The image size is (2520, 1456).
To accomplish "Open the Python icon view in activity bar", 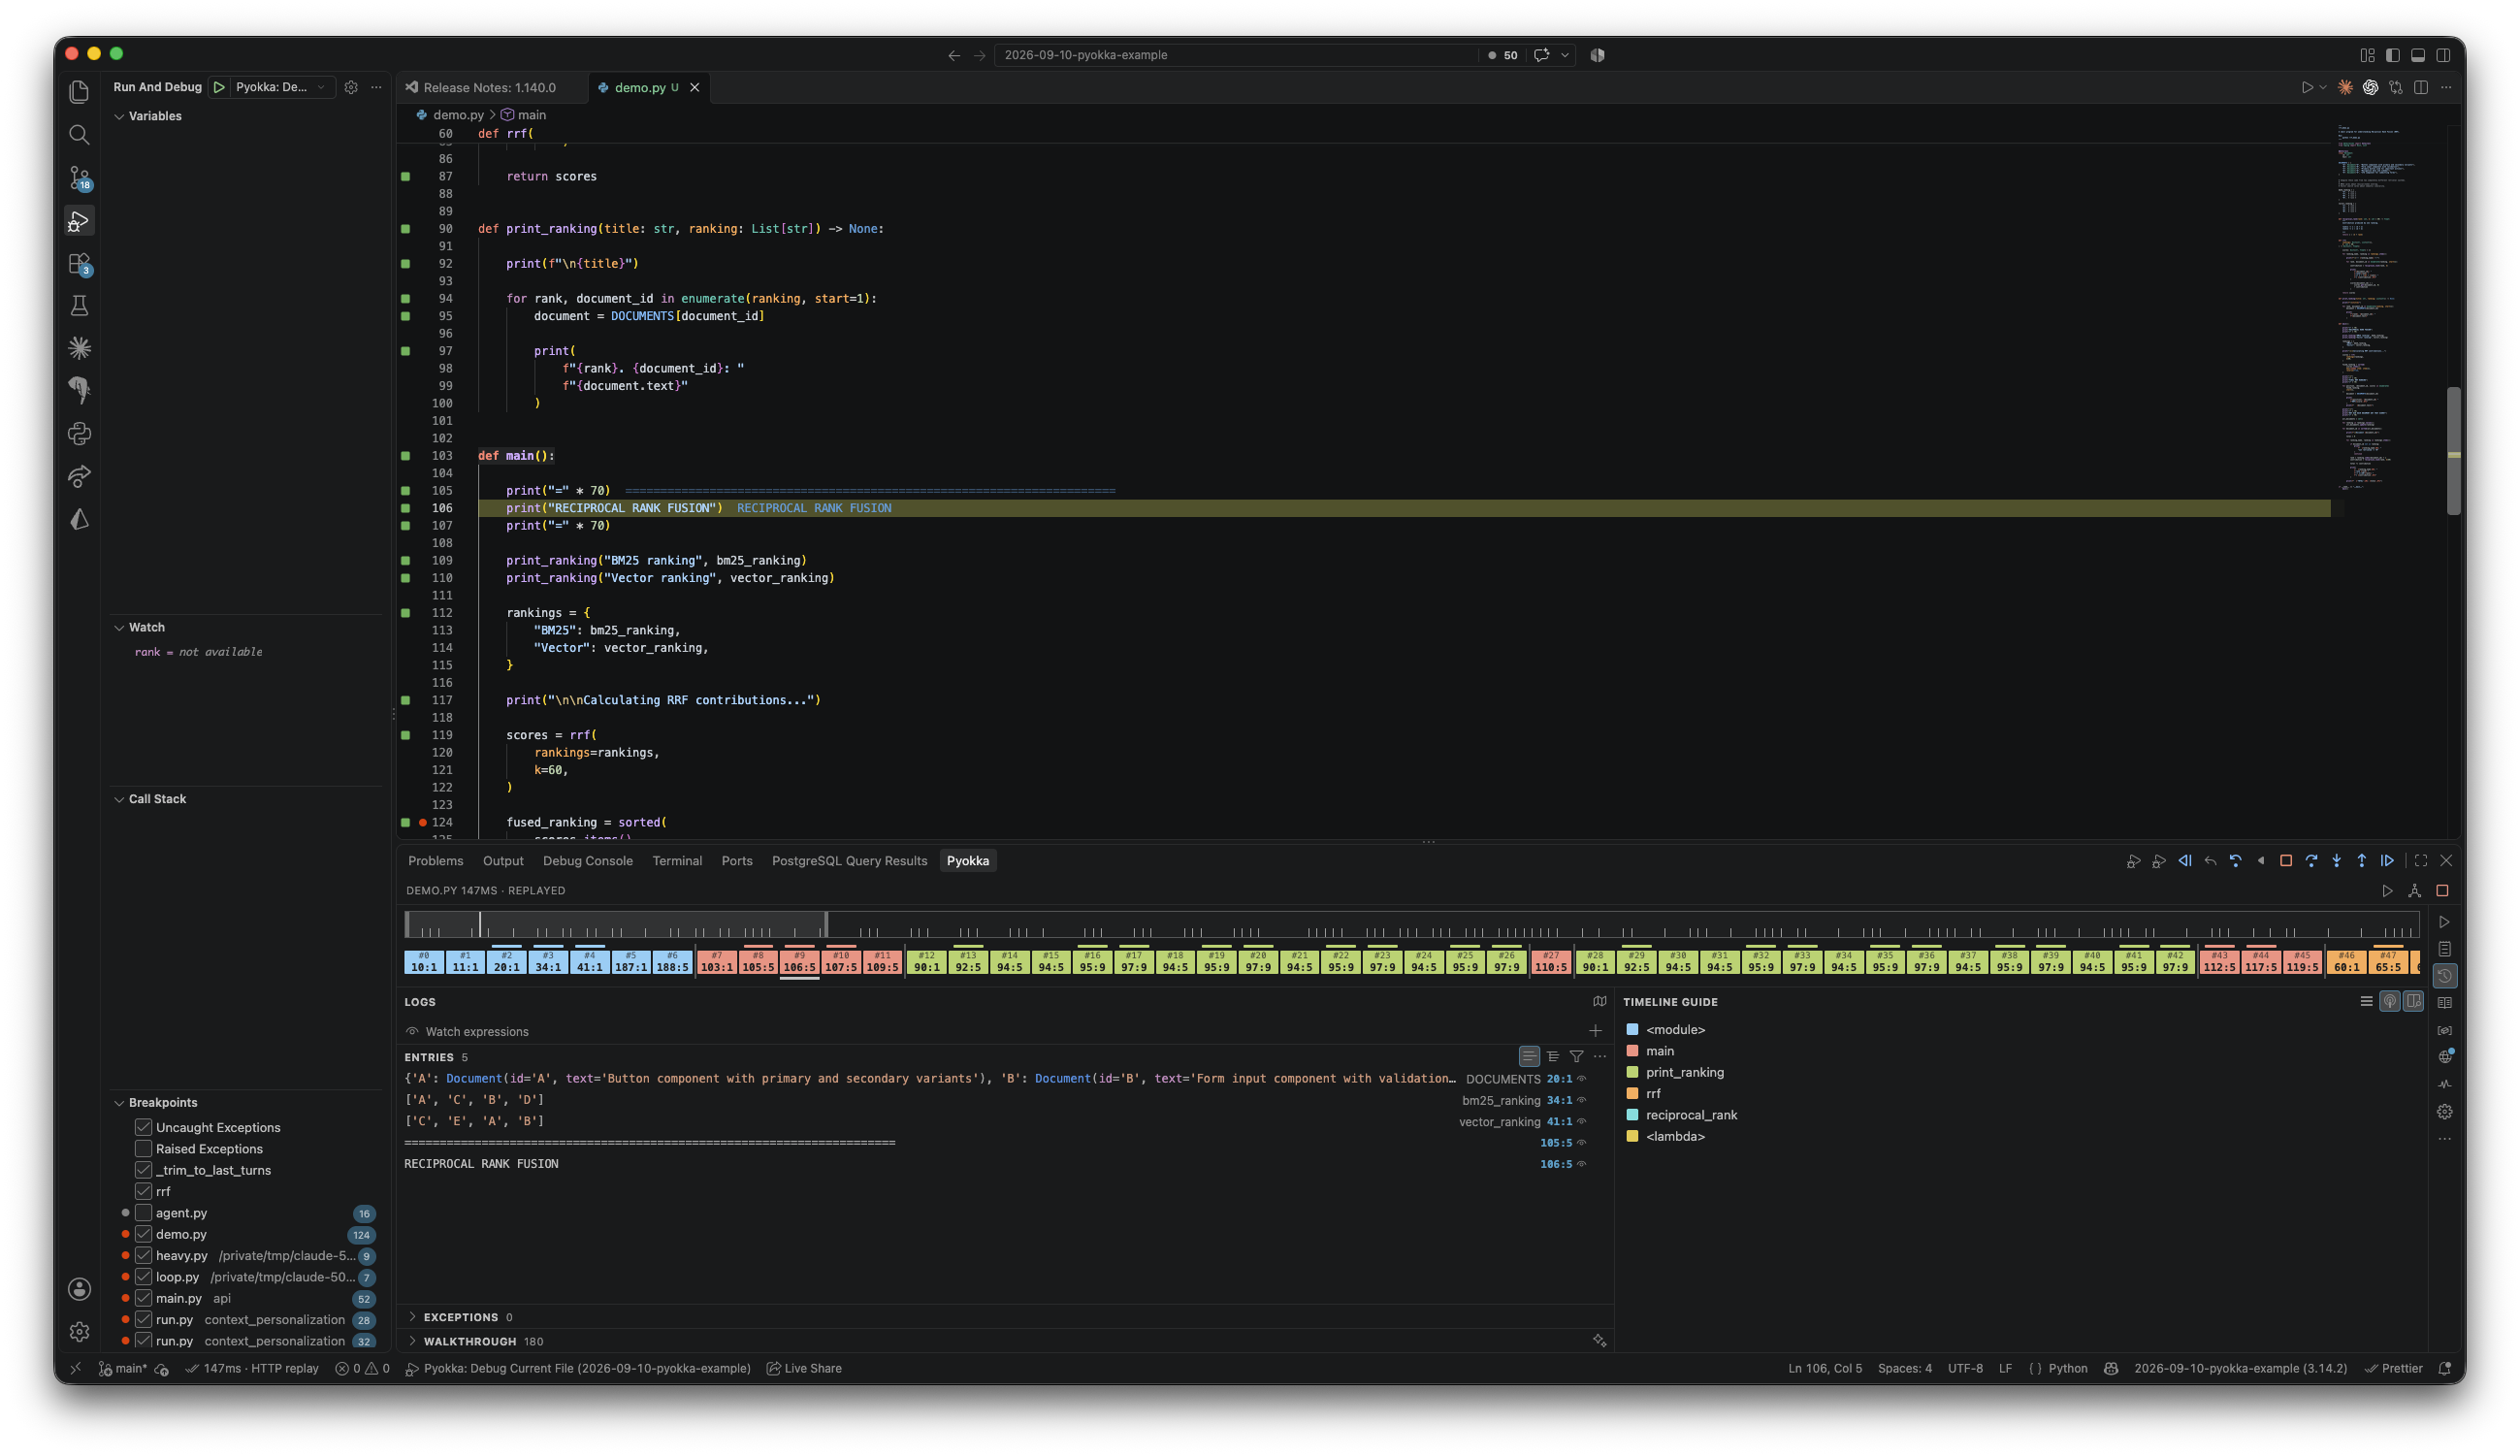I will 79,434.
